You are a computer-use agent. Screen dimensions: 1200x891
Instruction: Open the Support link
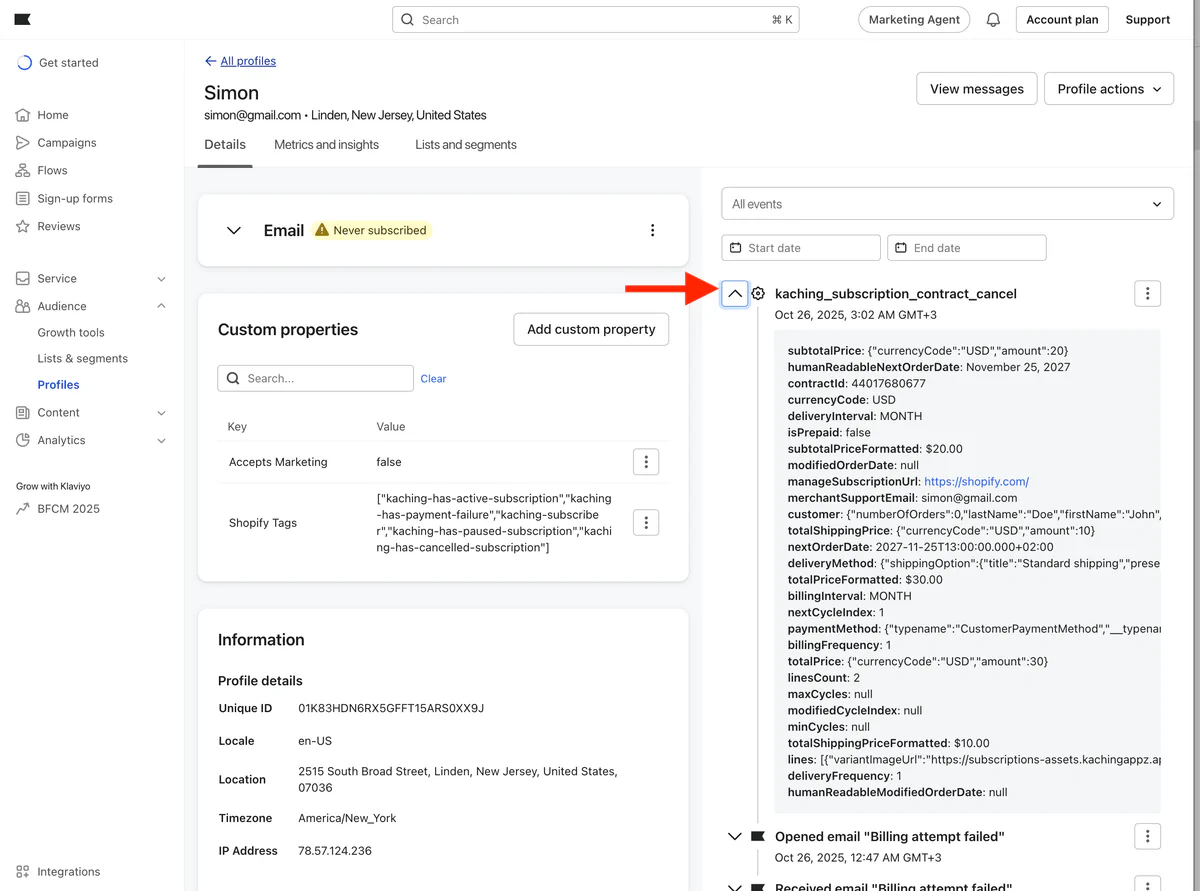pos(1147,20)
